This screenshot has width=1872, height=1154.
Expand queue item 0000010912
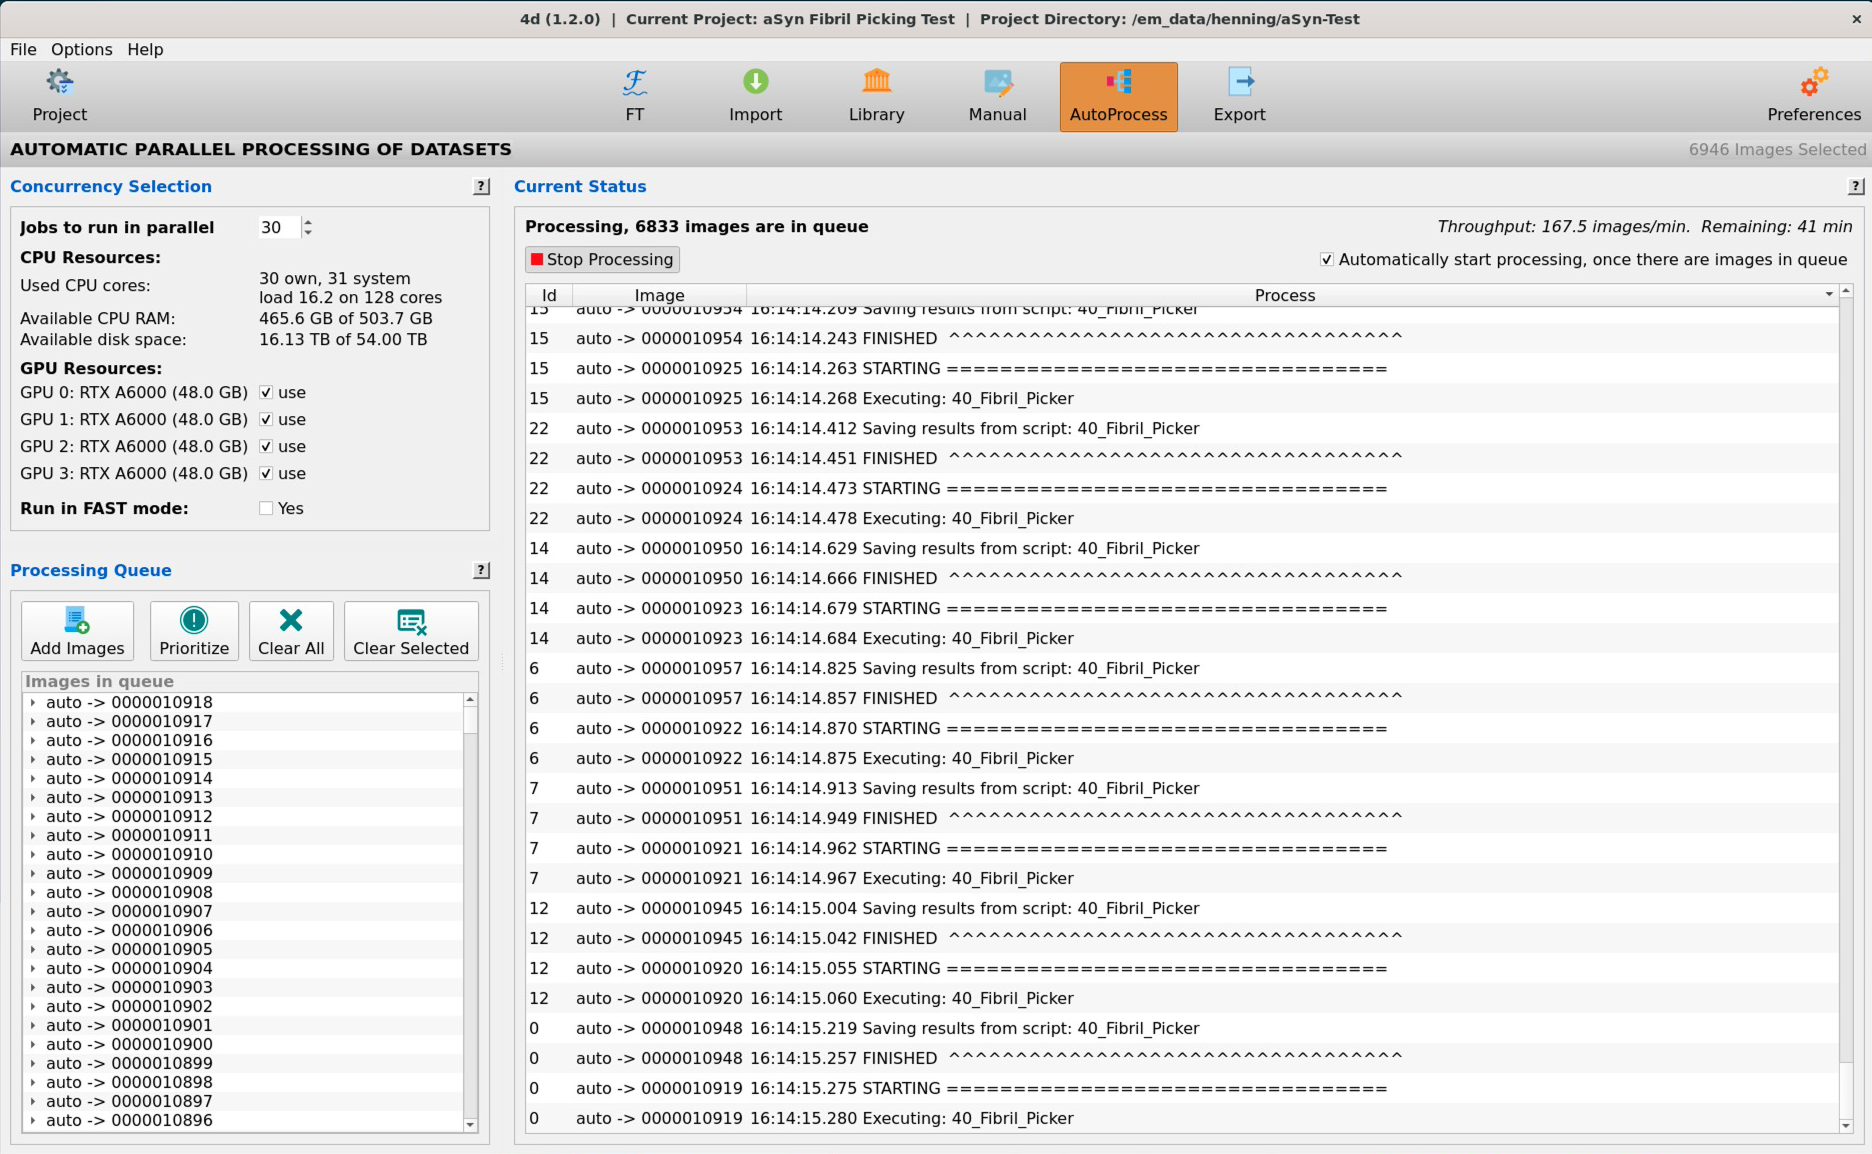(33, 816)
